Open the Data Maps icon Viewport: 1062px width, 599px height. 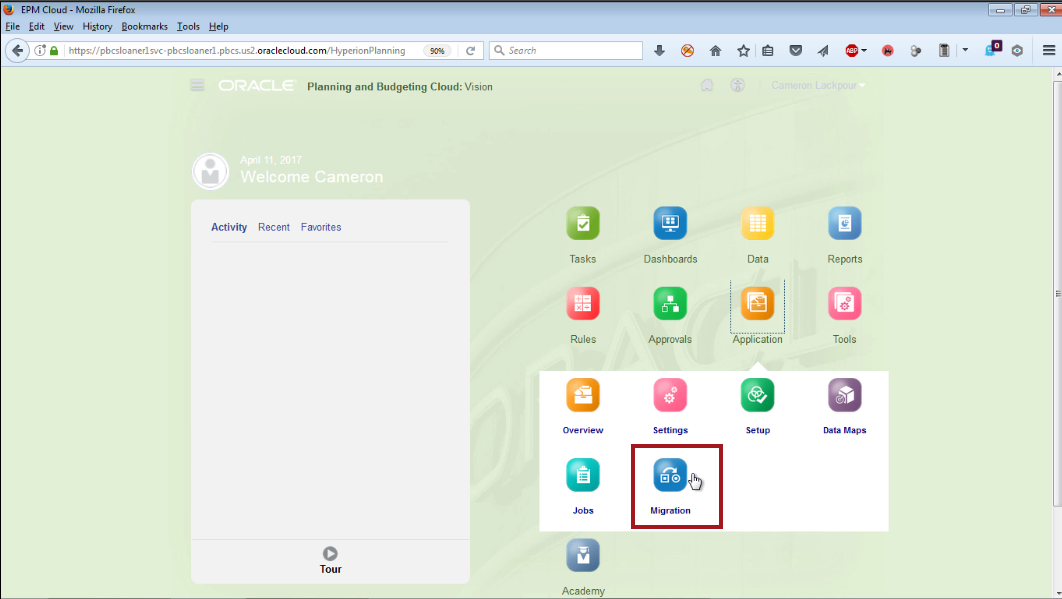pos(845,395)
